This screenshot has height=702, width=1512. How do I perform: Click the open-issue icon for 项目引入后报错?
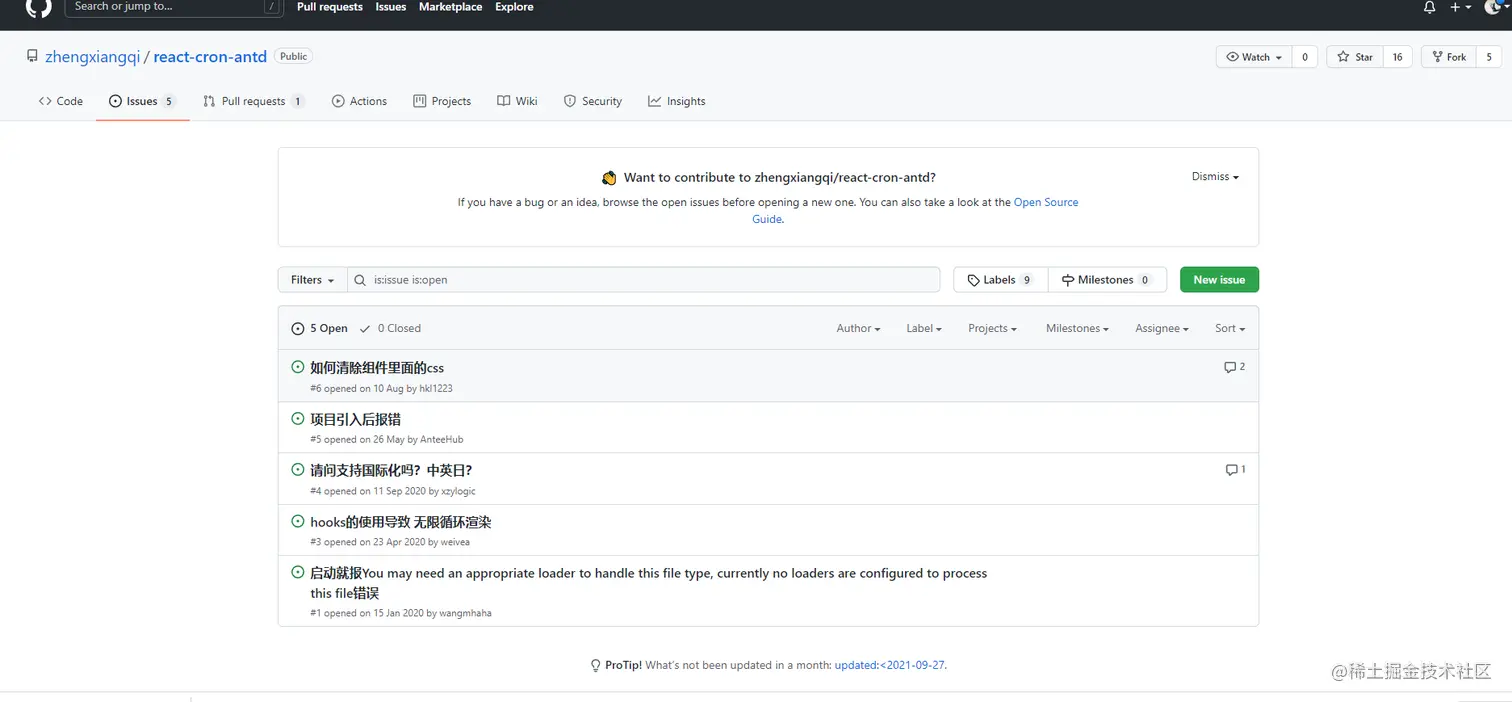[298, 419]
